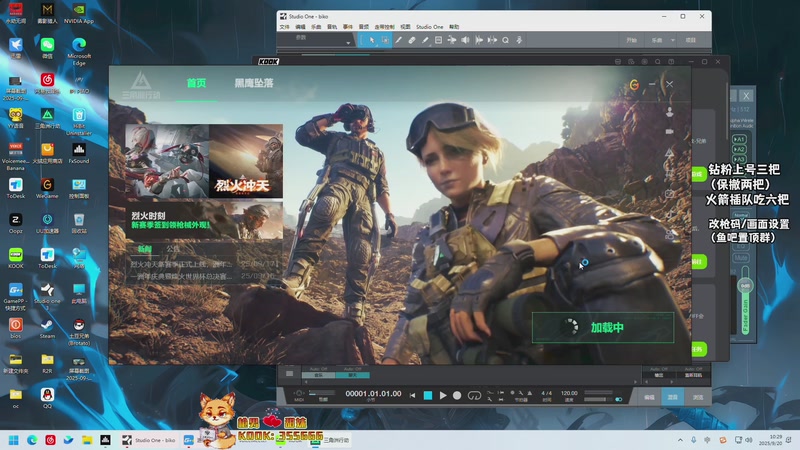The height and width of the screenshot is (450, 800).
Task: Switch to the 公告 tab in news list
Action: (172, 249)
